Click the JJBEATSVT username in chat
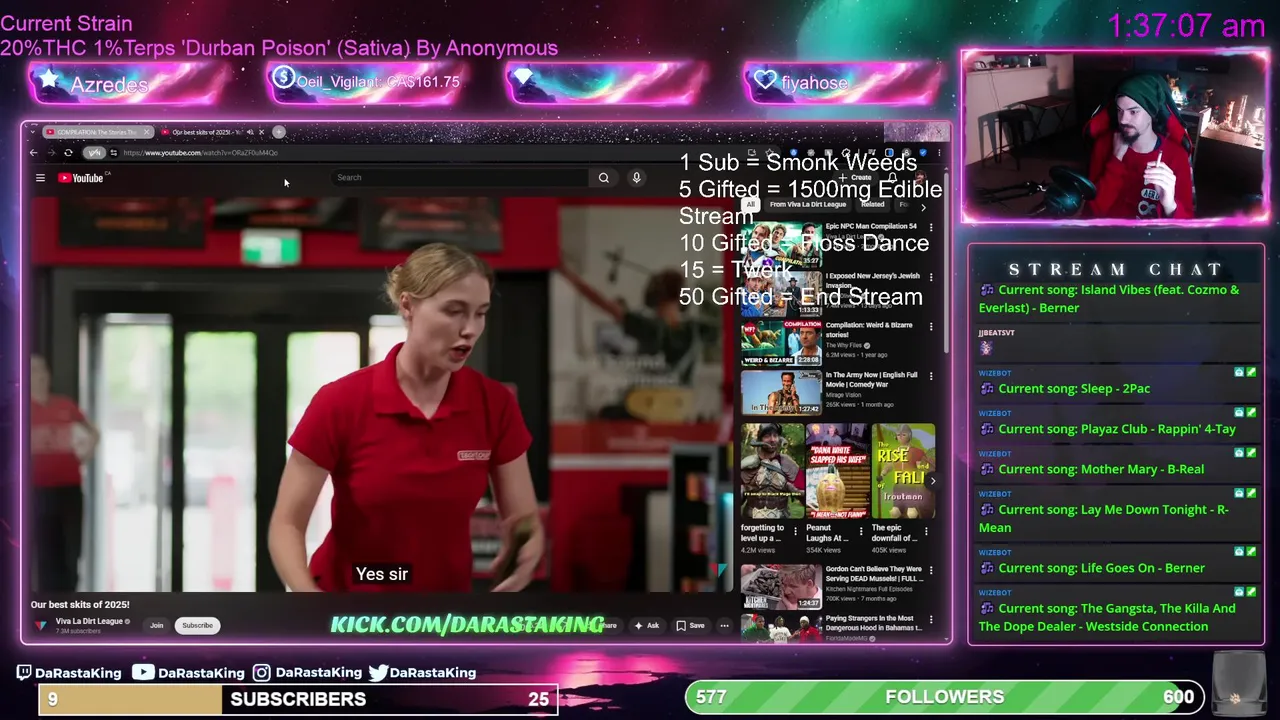The height and width of the screenshot is (720, 1280). [x=996, y=333]
